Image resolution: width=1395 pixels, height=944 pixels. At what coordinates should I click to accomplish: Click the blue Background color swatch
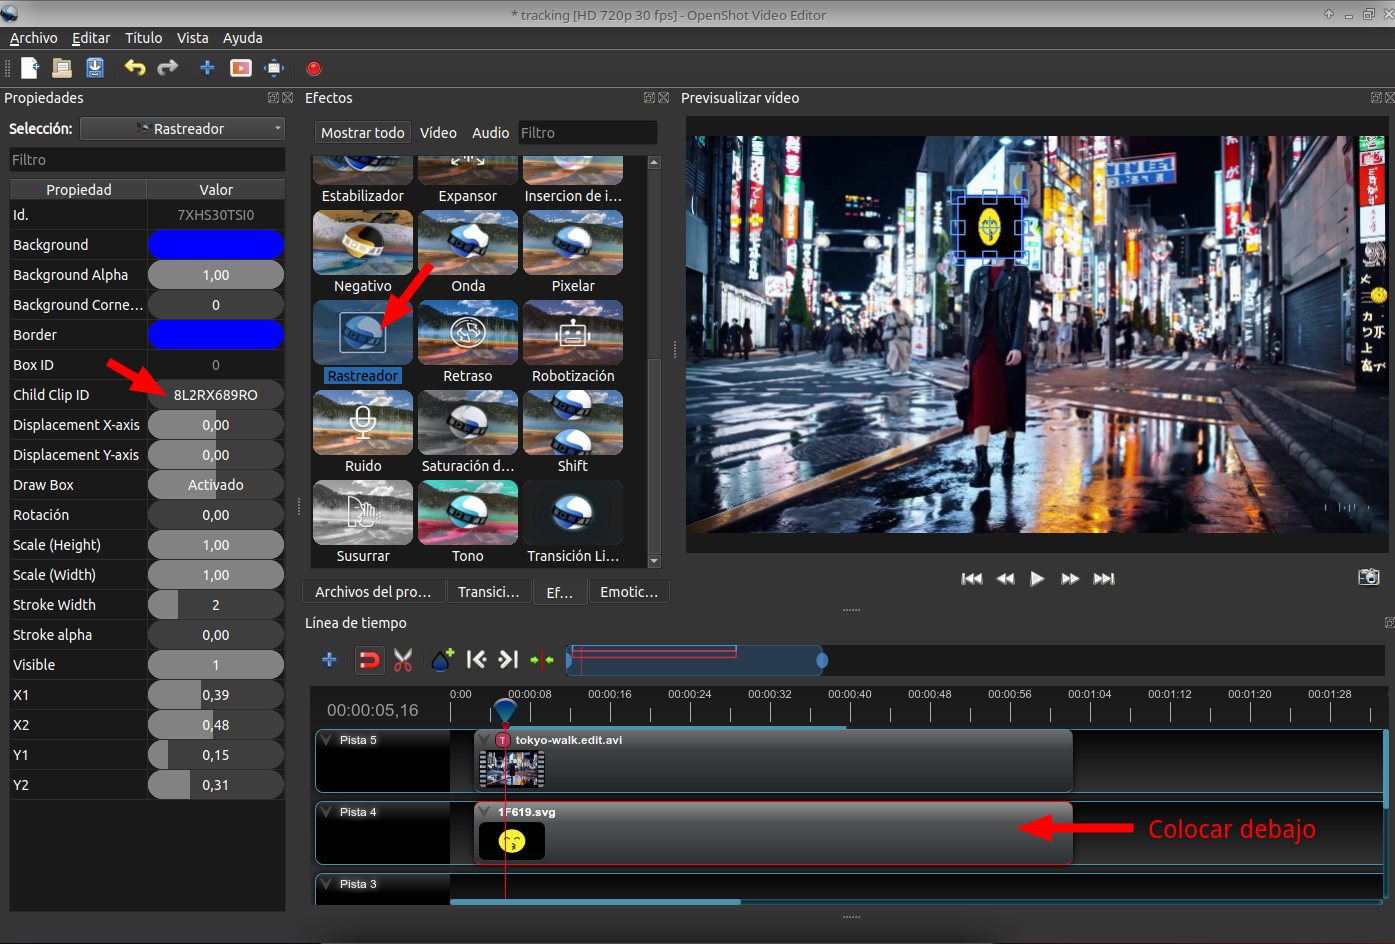[x=215, y=244]
